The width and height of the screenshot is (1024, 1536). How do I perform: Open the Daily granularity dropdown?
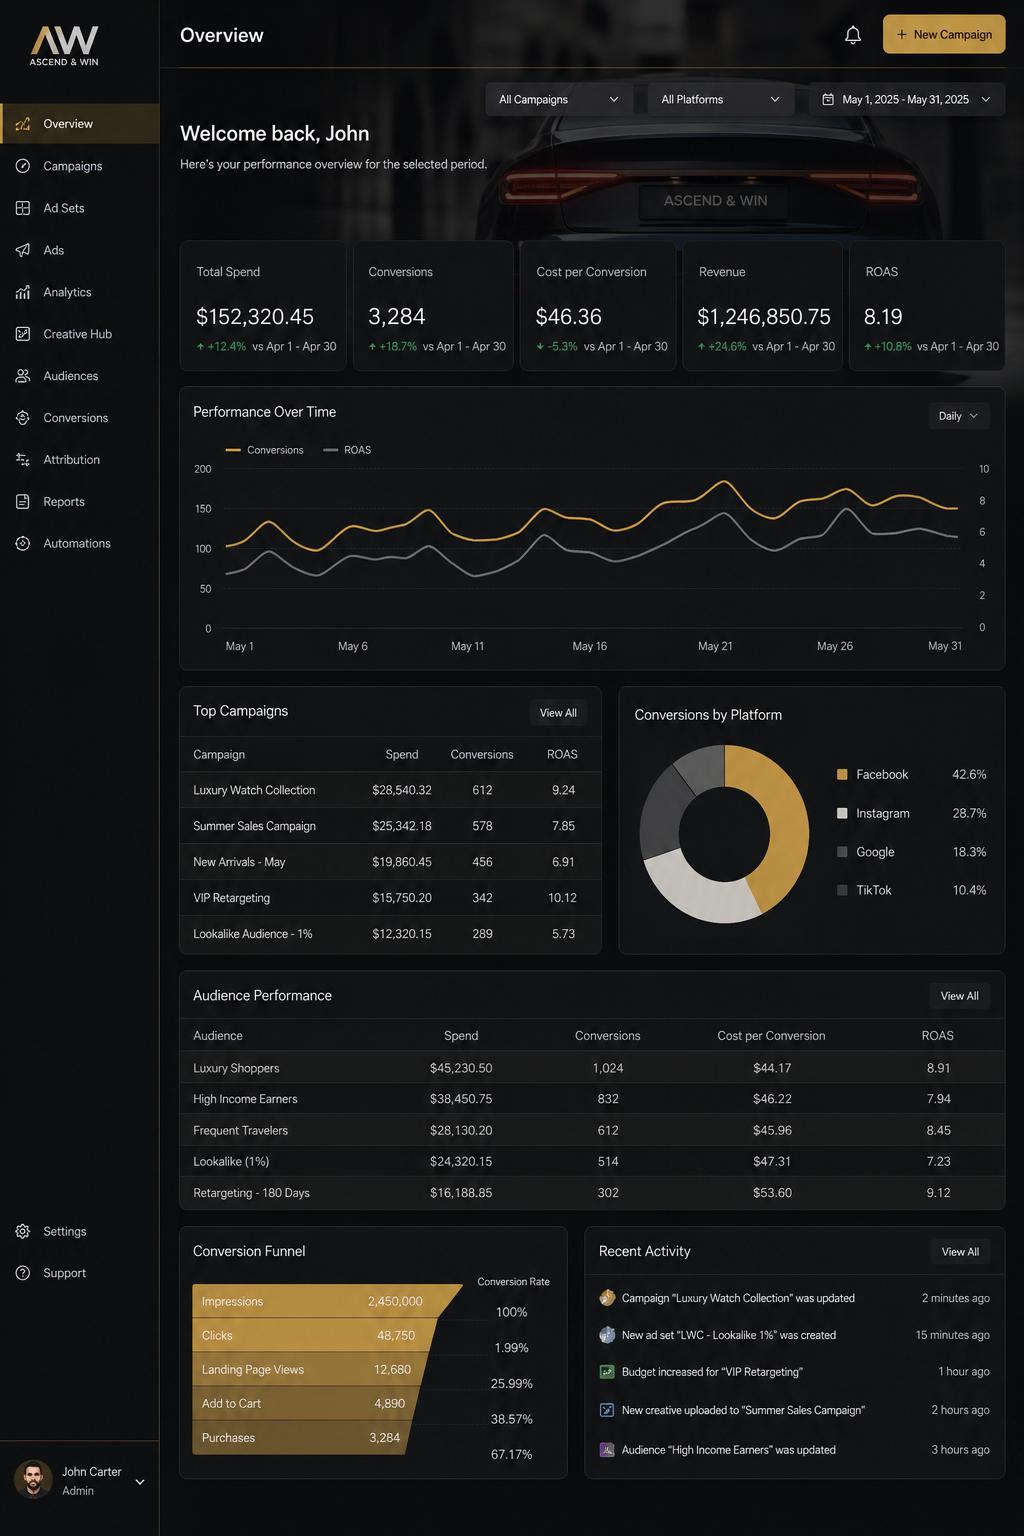pyautogui.click(x=959, y=416)
